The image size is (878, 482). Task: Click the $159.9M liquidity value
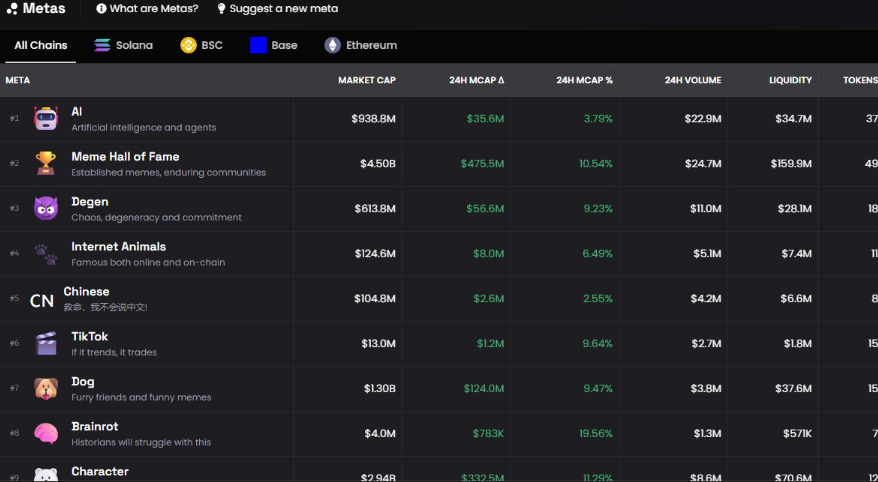tap(791, 163)
